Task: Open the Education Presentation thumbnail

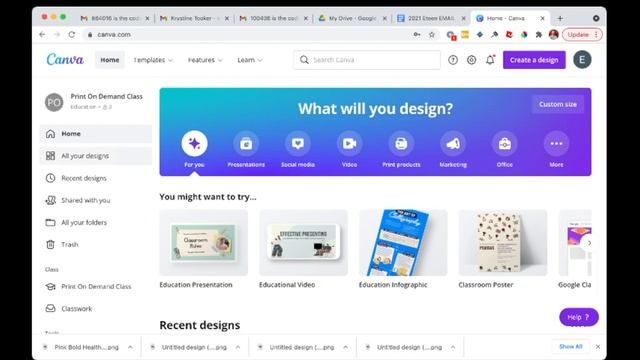Action: coord(204,243)
